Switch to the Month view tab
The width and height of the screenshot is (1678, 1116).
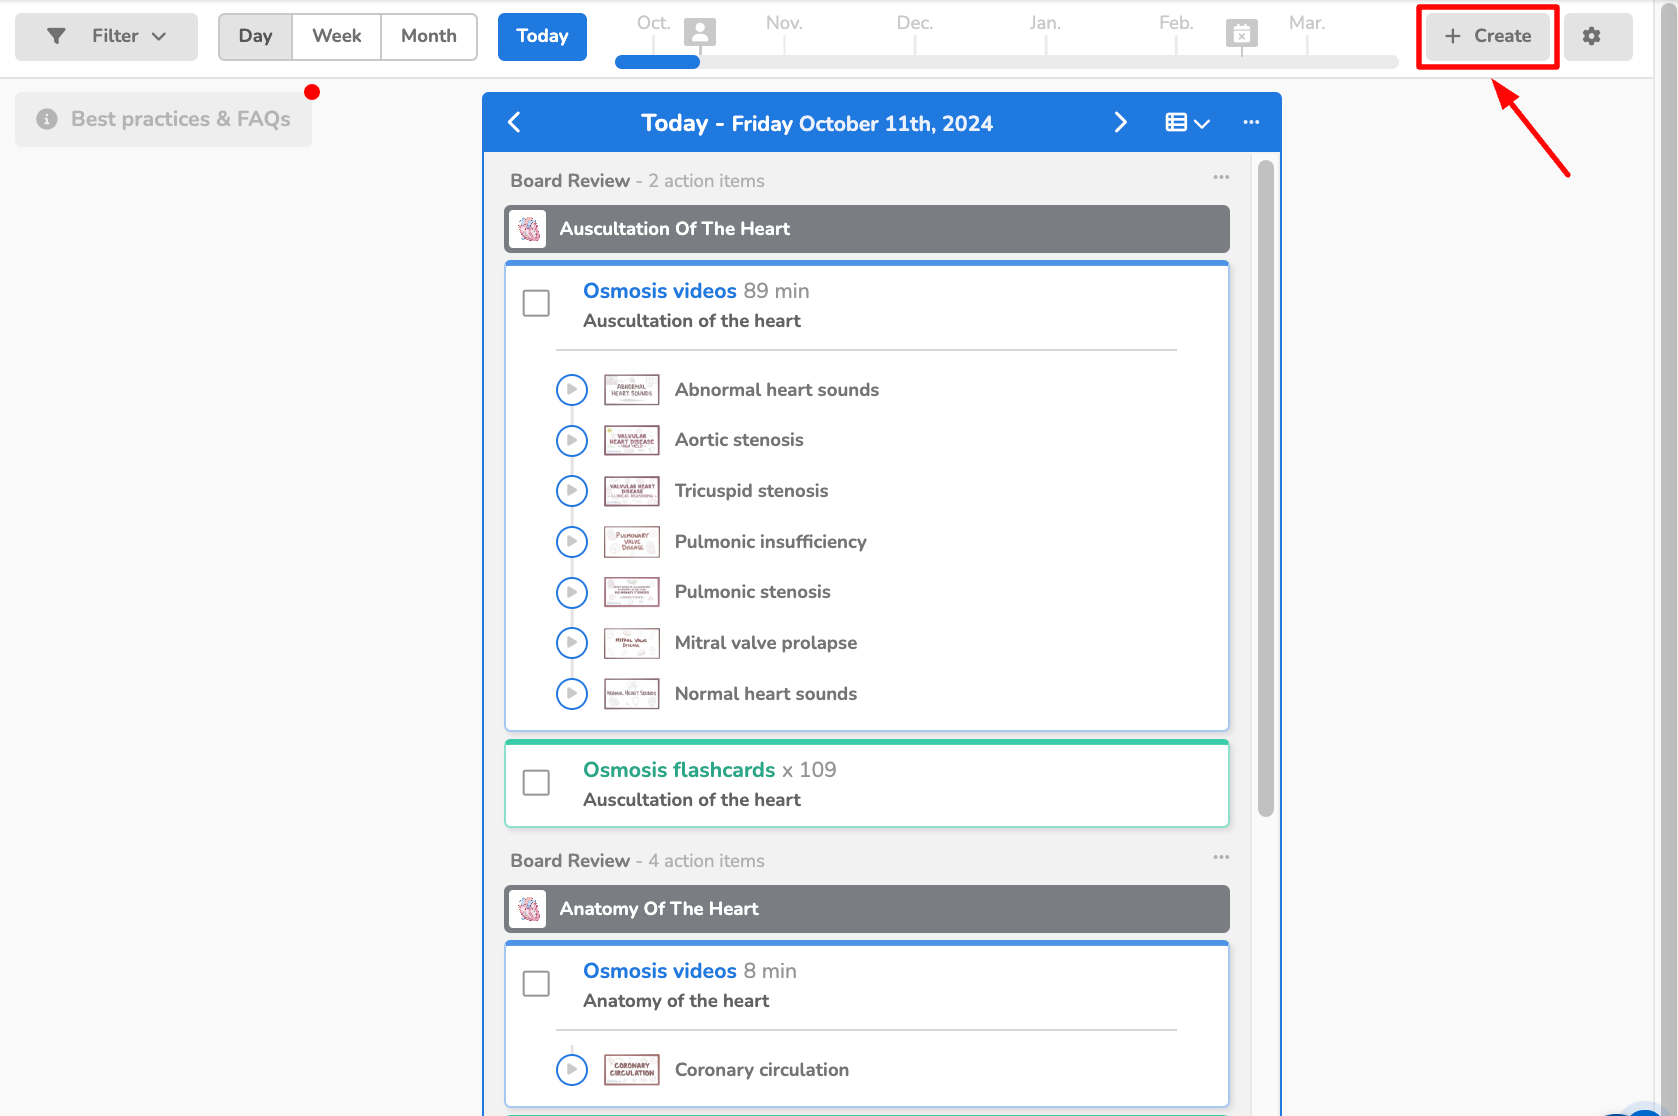click(x=428, y=36)
